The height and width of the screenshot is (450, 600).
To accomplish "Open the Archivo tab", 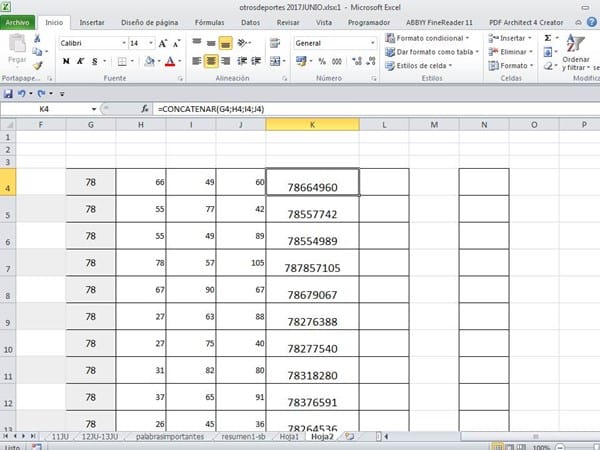I will click(x=17, y=23).
